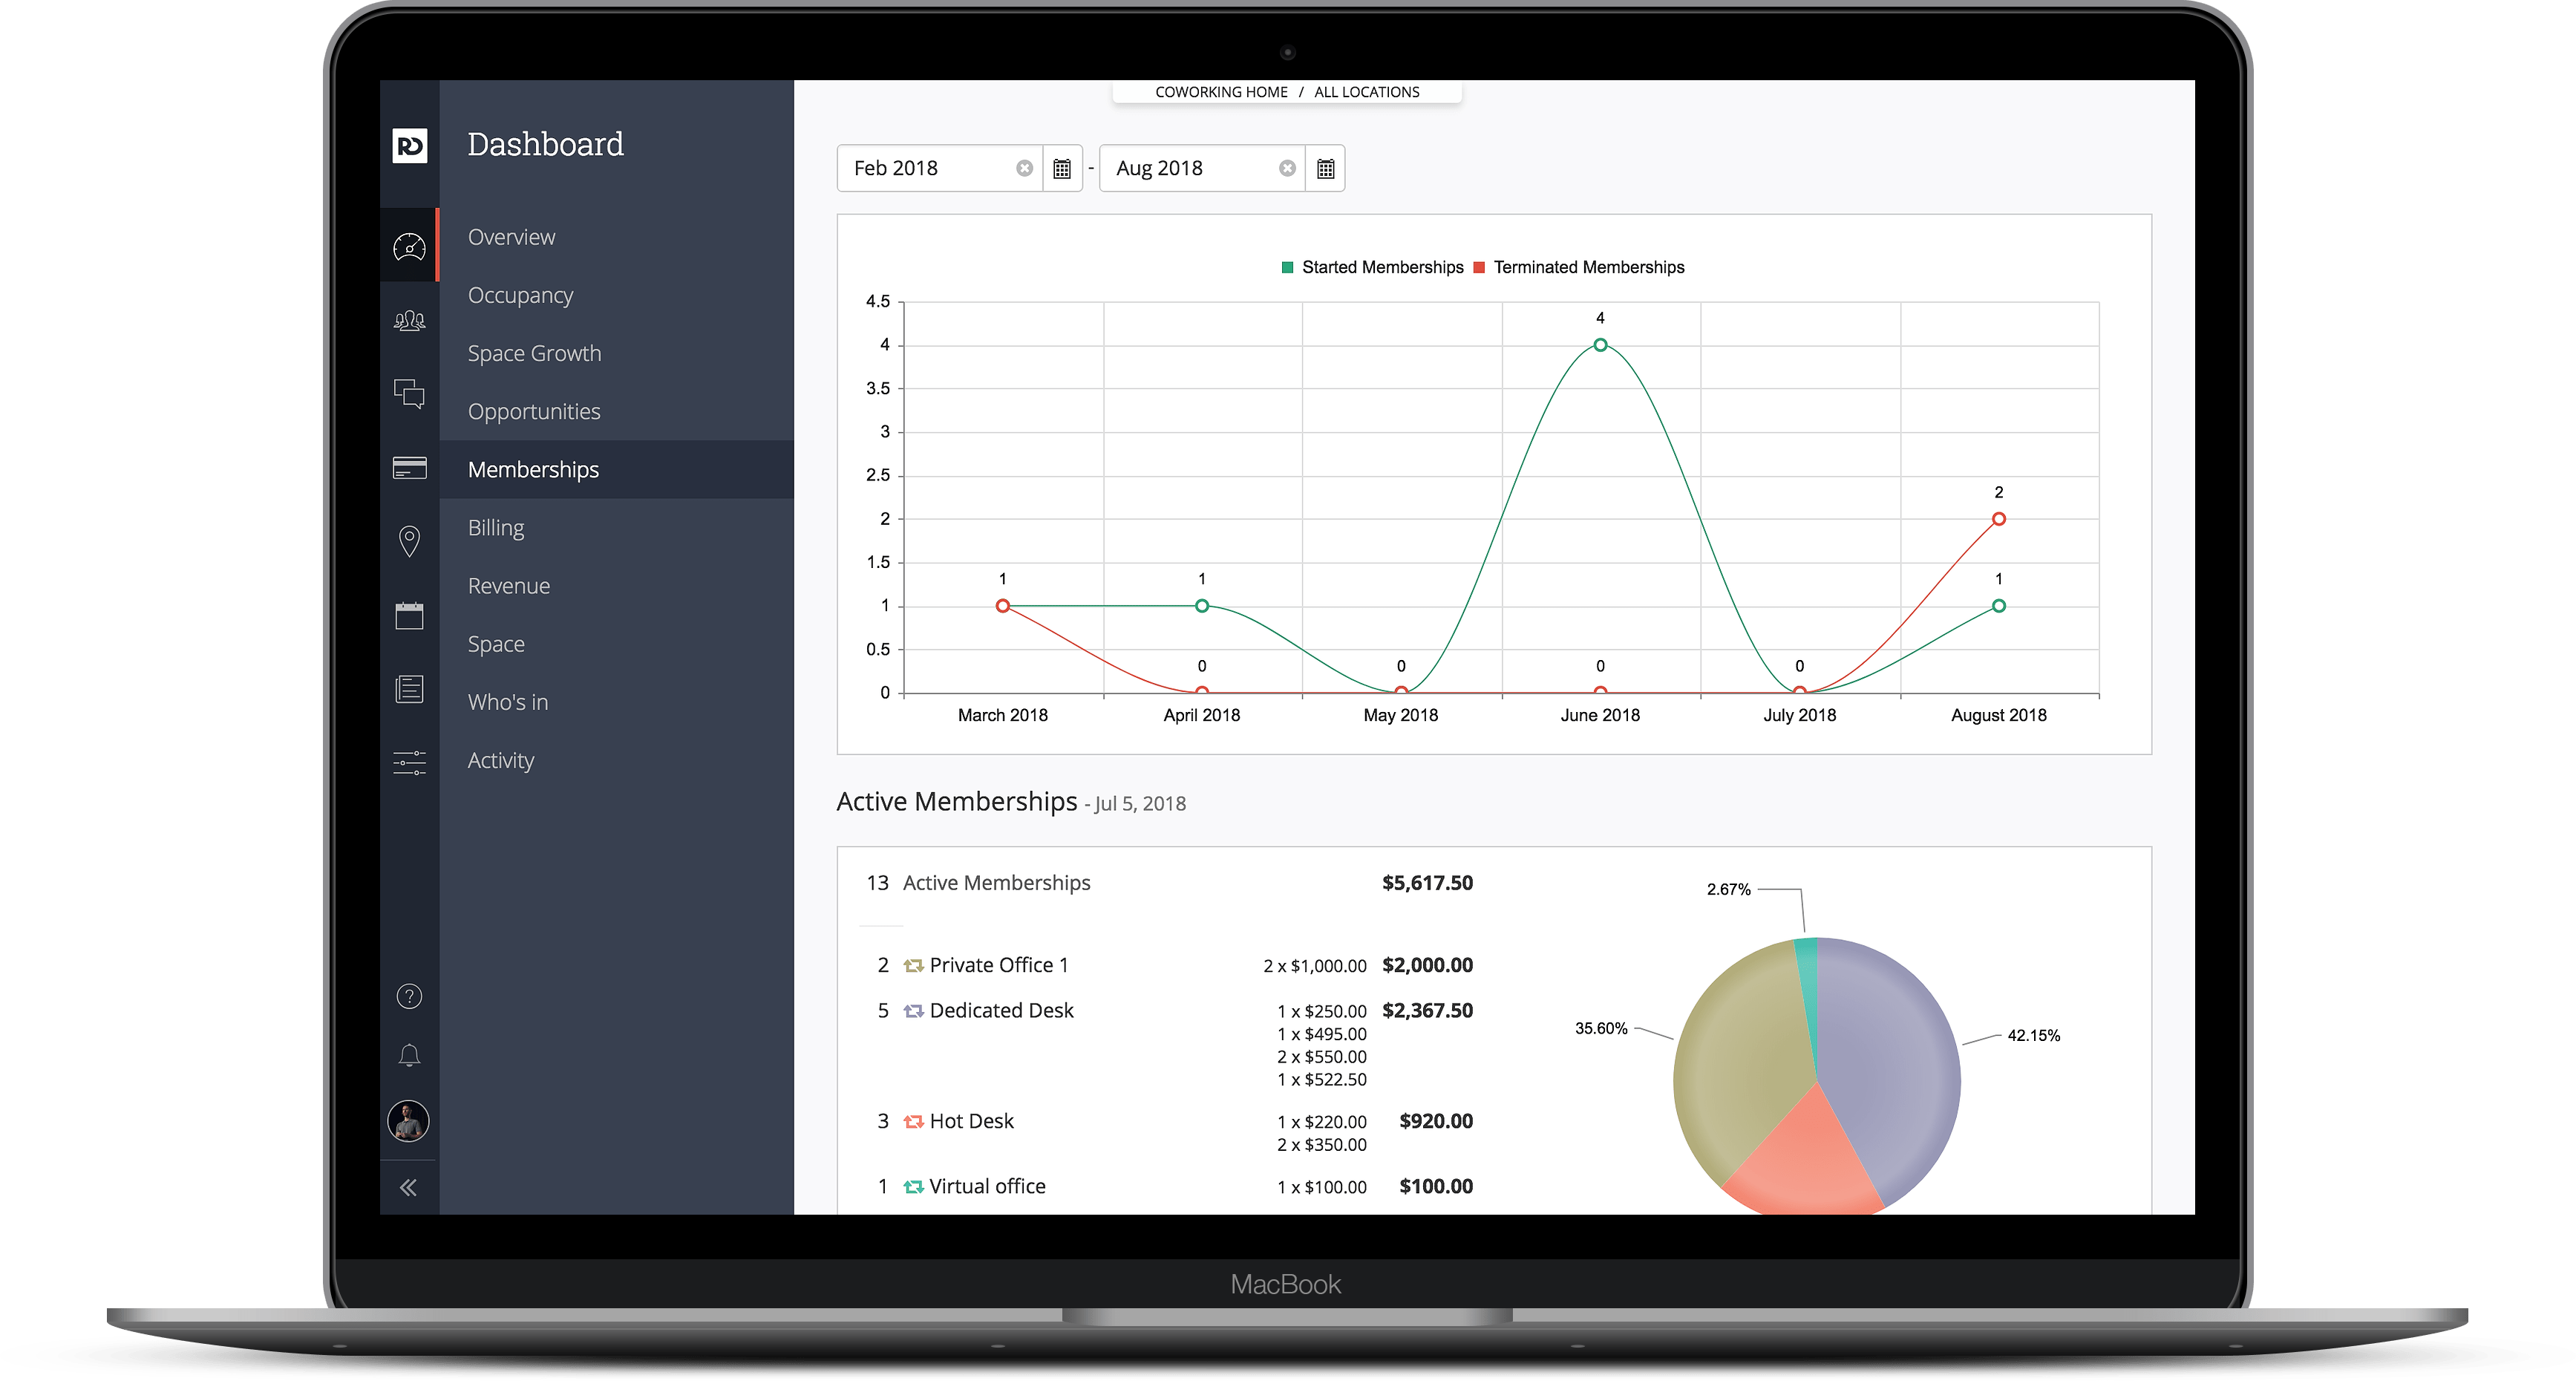
Task: Click the location pin icon in sidebar
Action: 409,541
